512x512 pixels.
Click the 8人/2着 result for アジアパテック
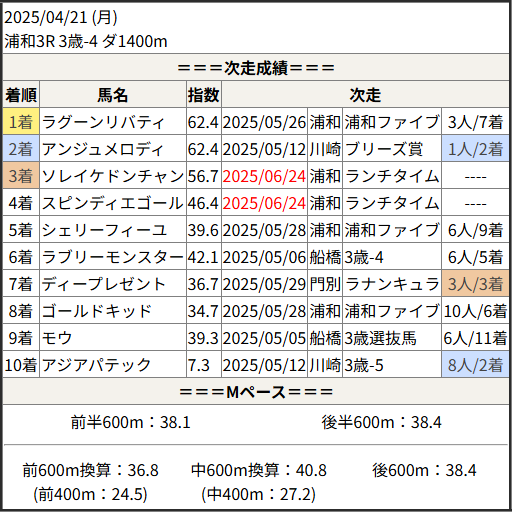[475, 365]
